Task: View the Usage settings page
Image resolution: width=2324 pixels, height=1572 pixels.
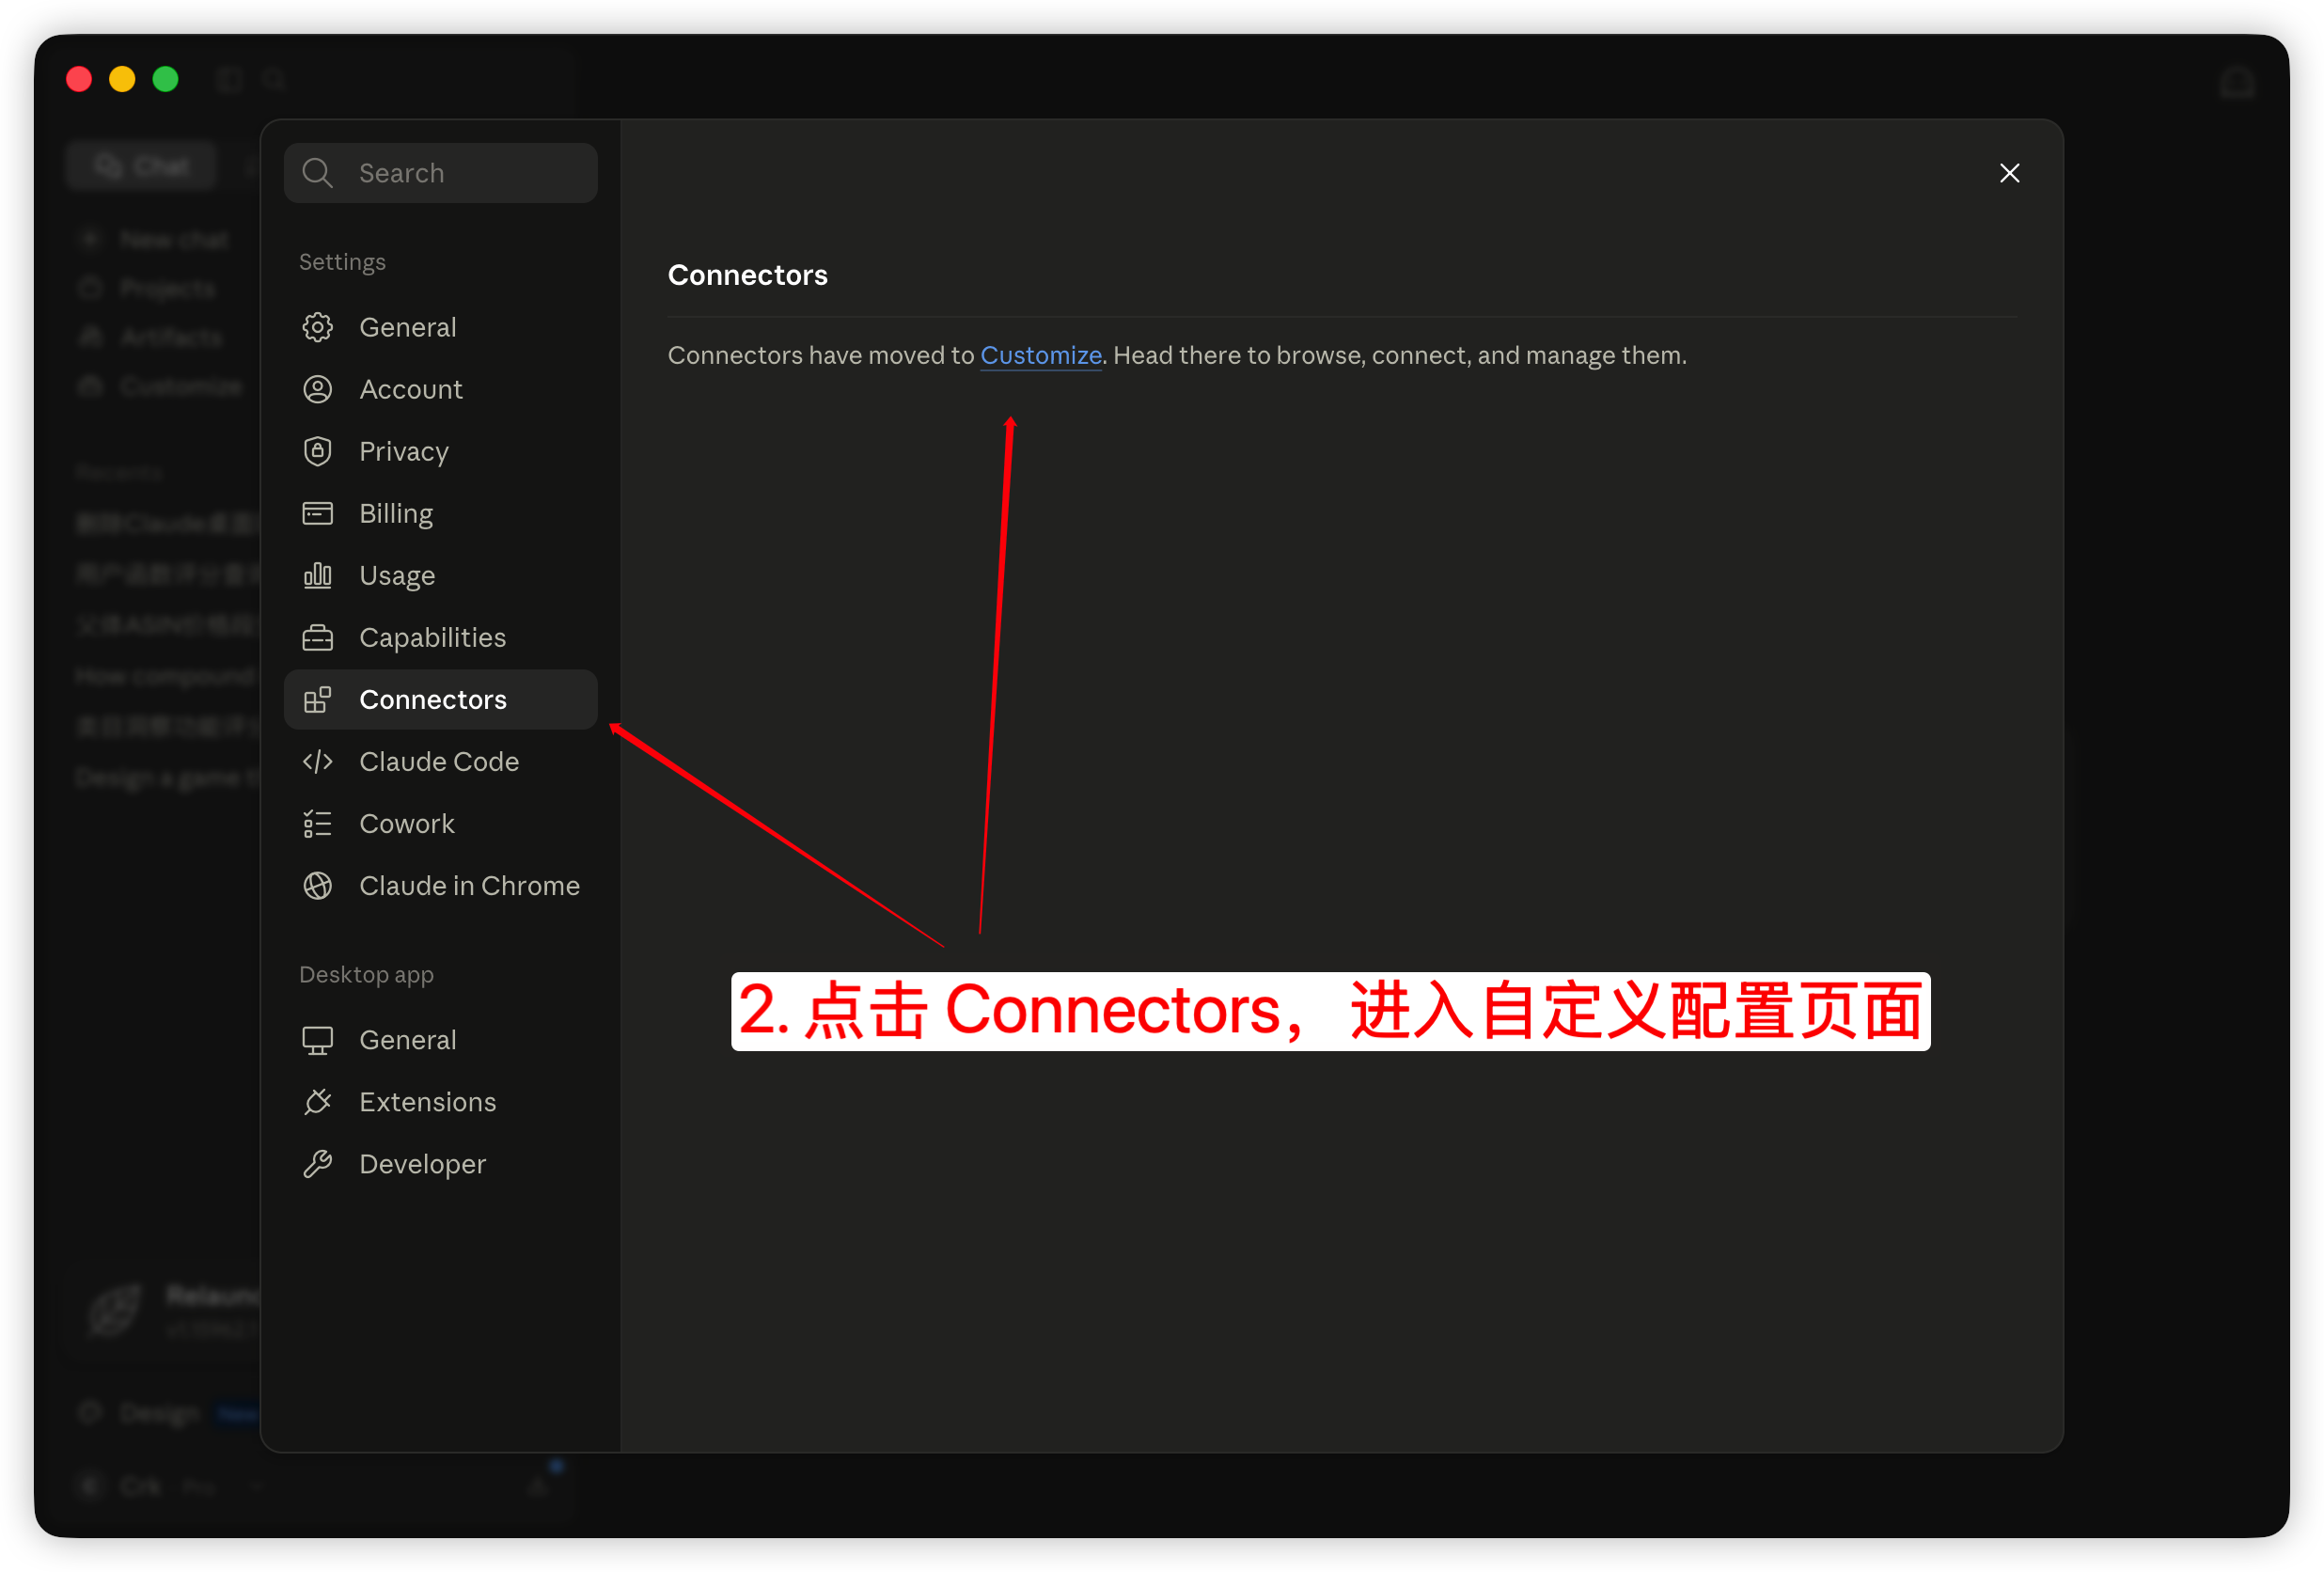Action: pos(440,575)
